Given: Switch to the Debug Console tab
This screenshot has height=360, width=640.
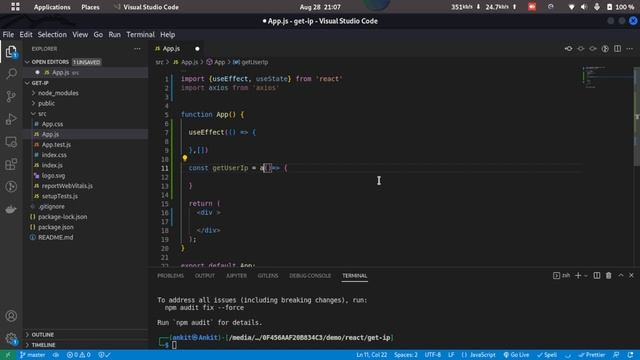Looking at the screenshot, I should click(x=310, y=276).
